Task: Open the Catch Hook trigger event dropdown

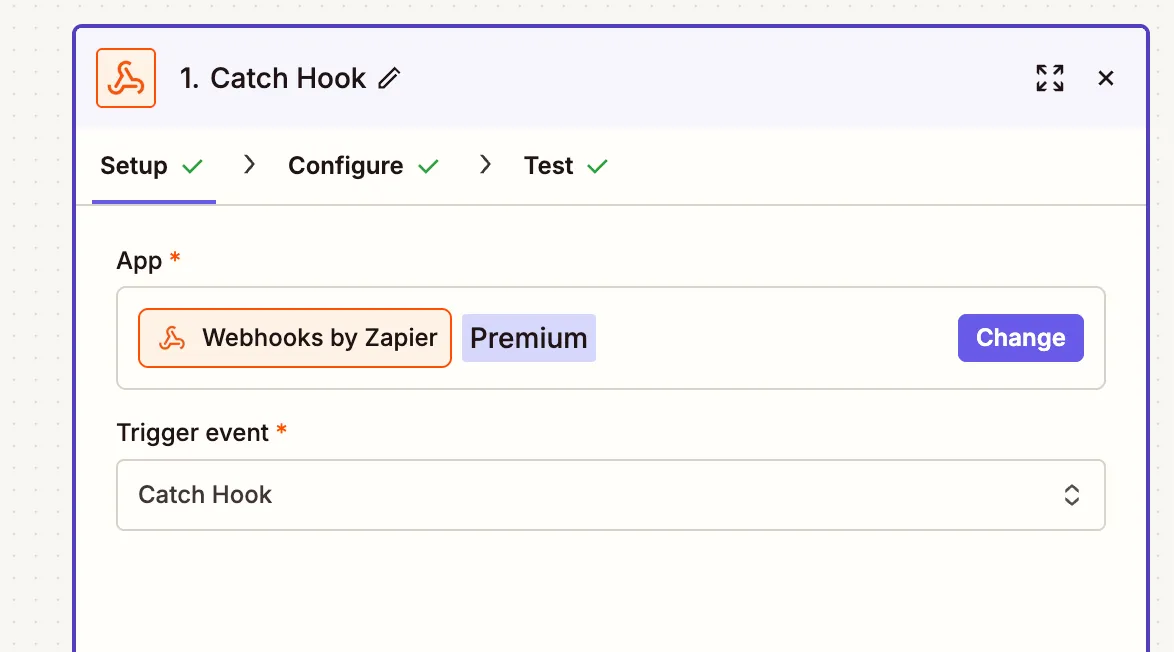Action: 611,494
